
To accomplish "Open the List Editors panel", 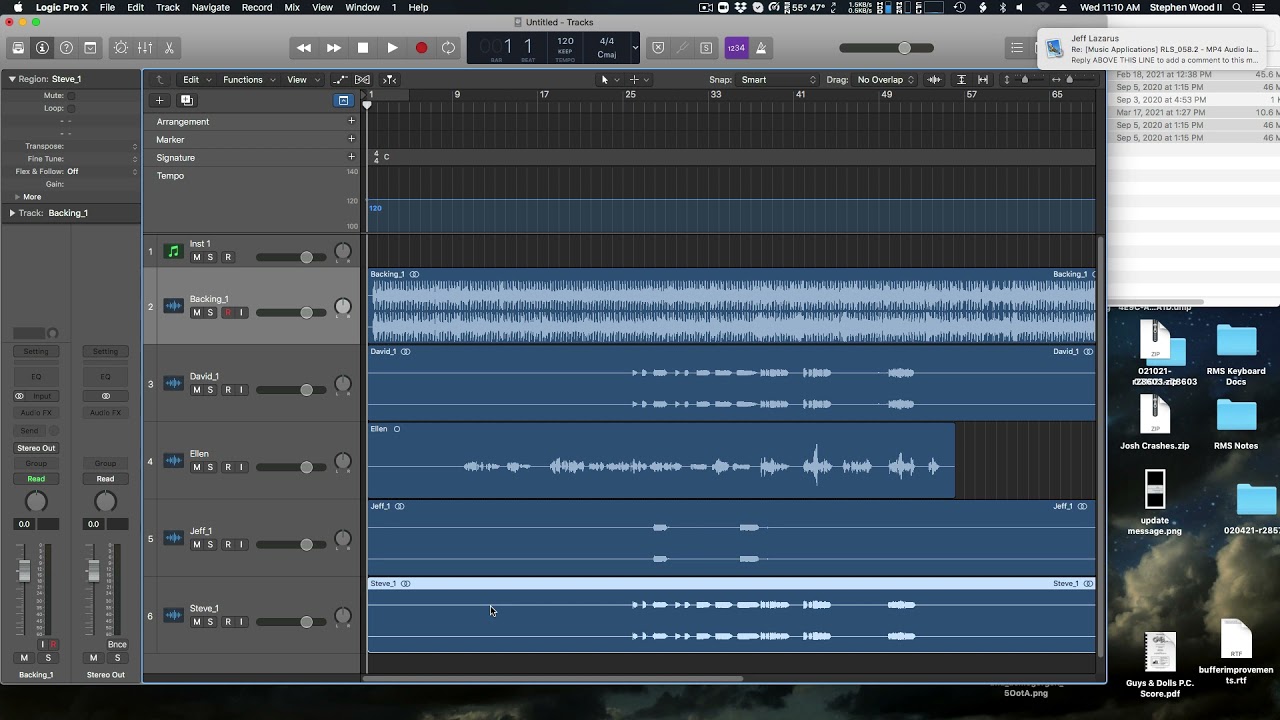I will coord(1017,48).
